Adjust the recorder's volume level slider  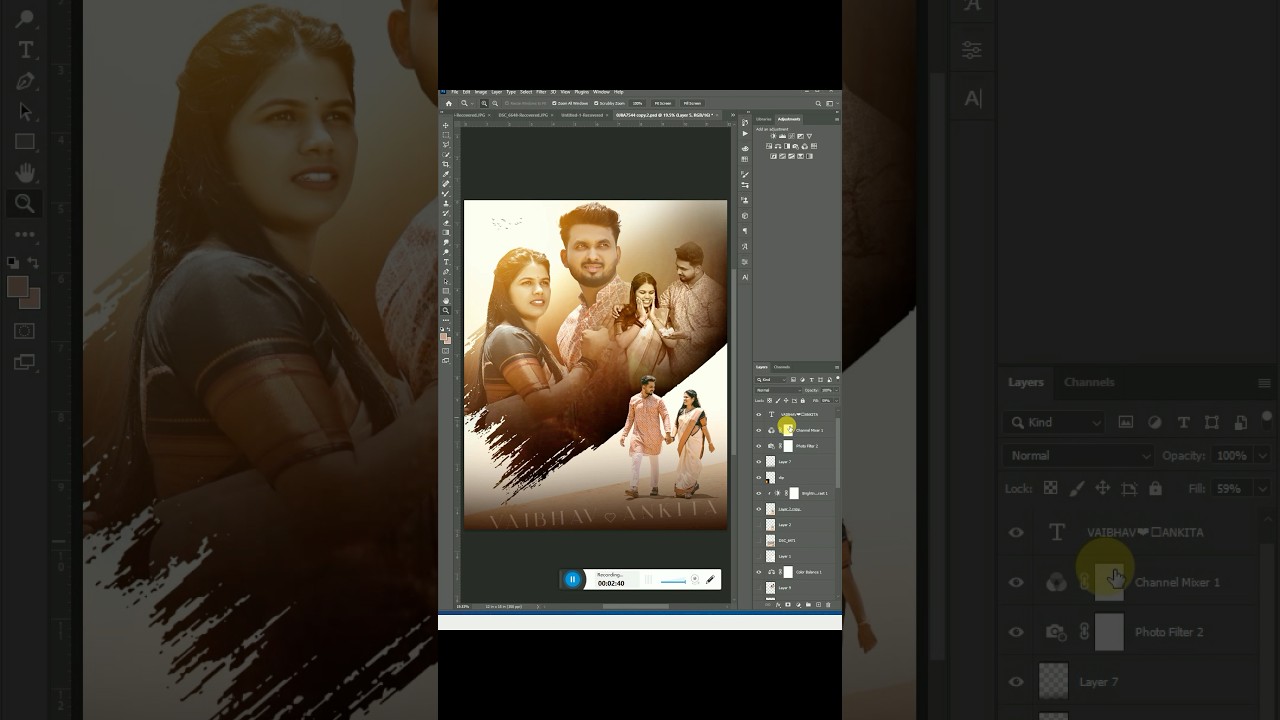coord(673,582)
